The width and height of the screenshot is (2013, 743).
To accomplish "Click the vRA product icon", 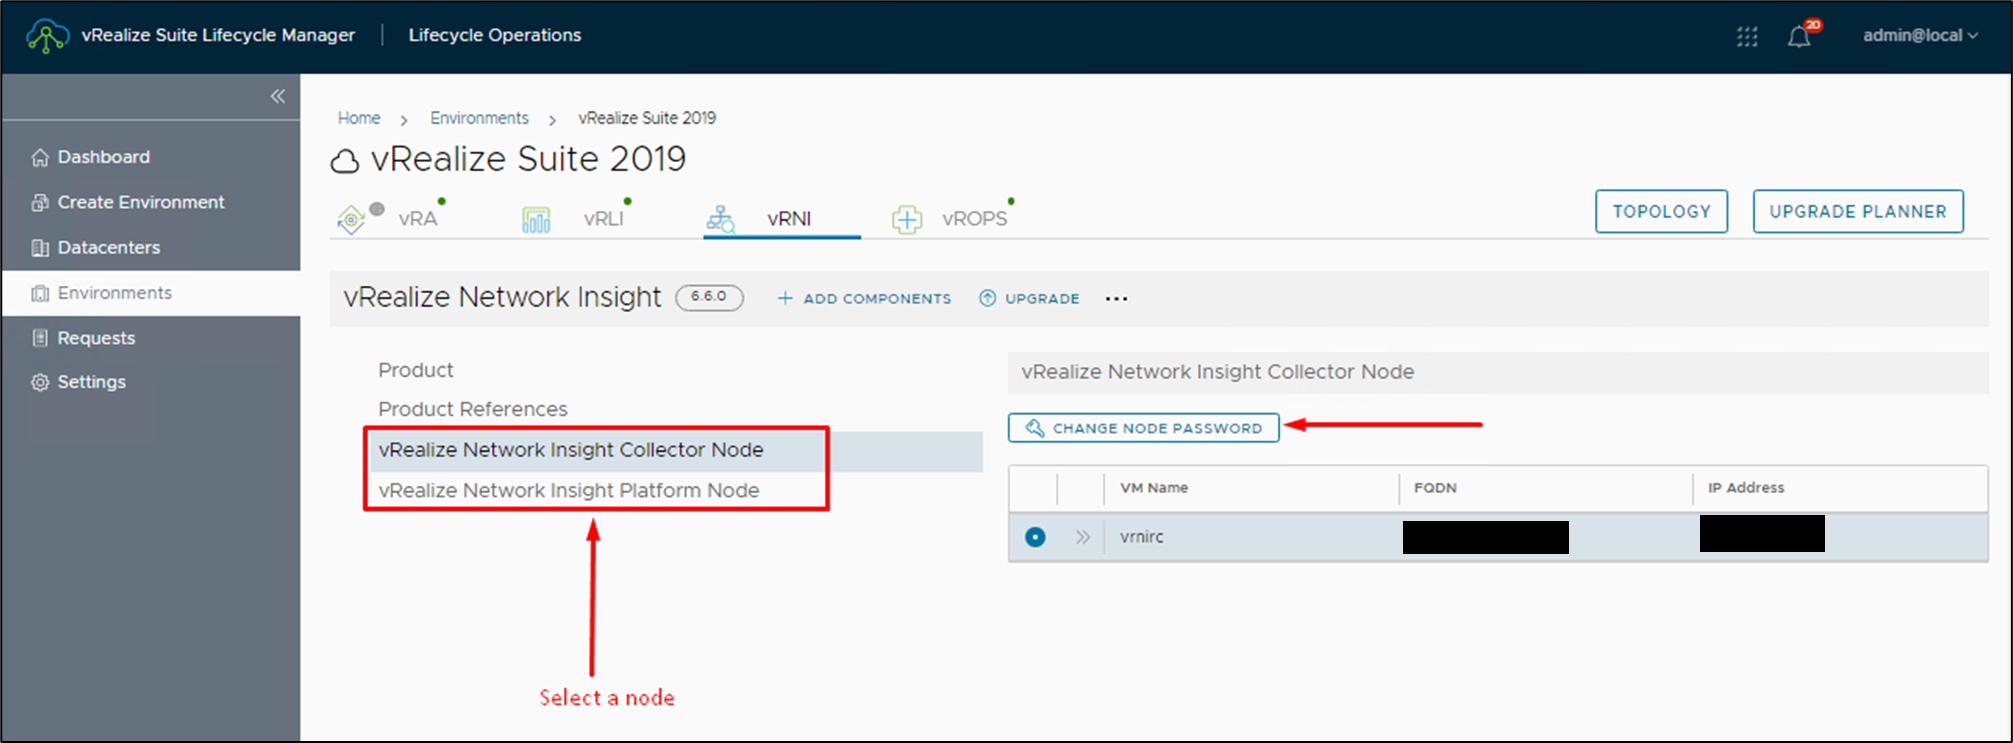I will (x=352, y=219).
